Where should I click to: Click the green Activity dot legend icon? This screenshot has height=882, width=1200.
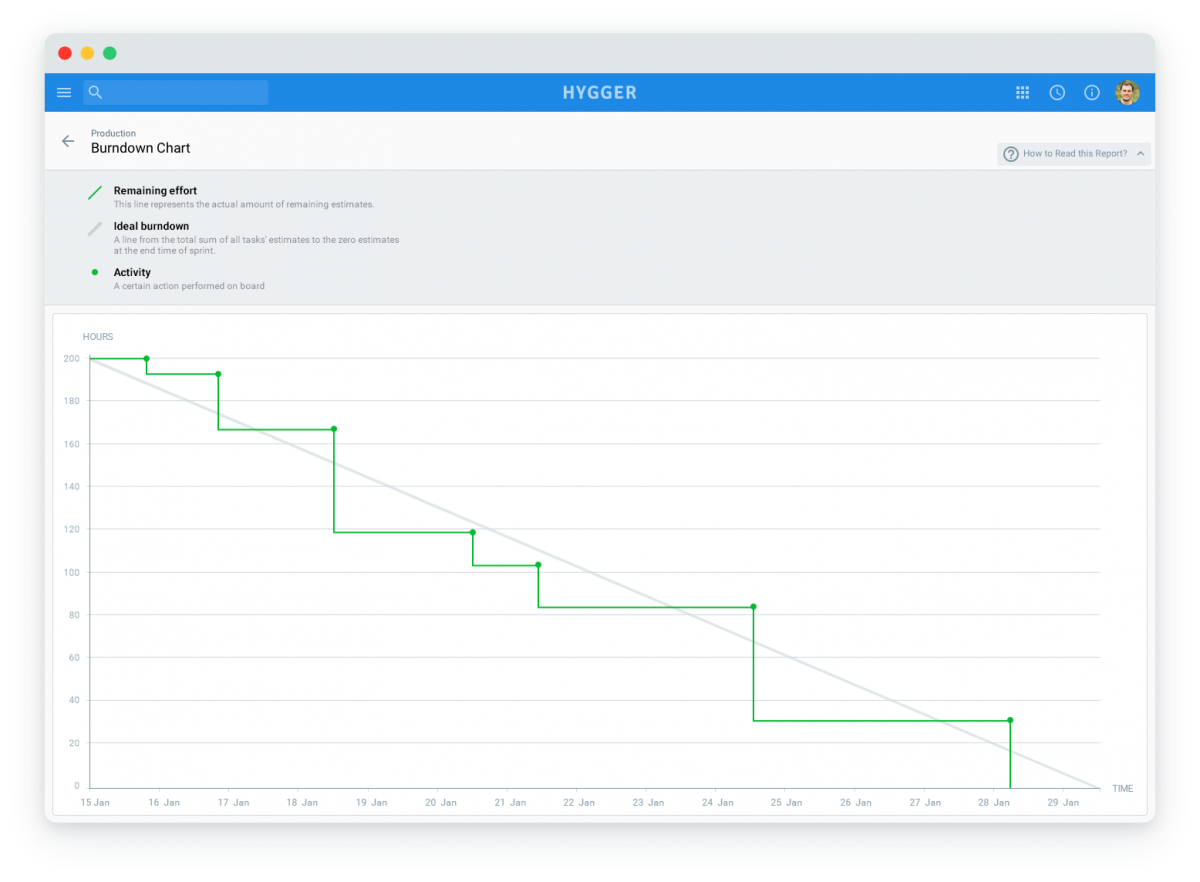[95, 272]
